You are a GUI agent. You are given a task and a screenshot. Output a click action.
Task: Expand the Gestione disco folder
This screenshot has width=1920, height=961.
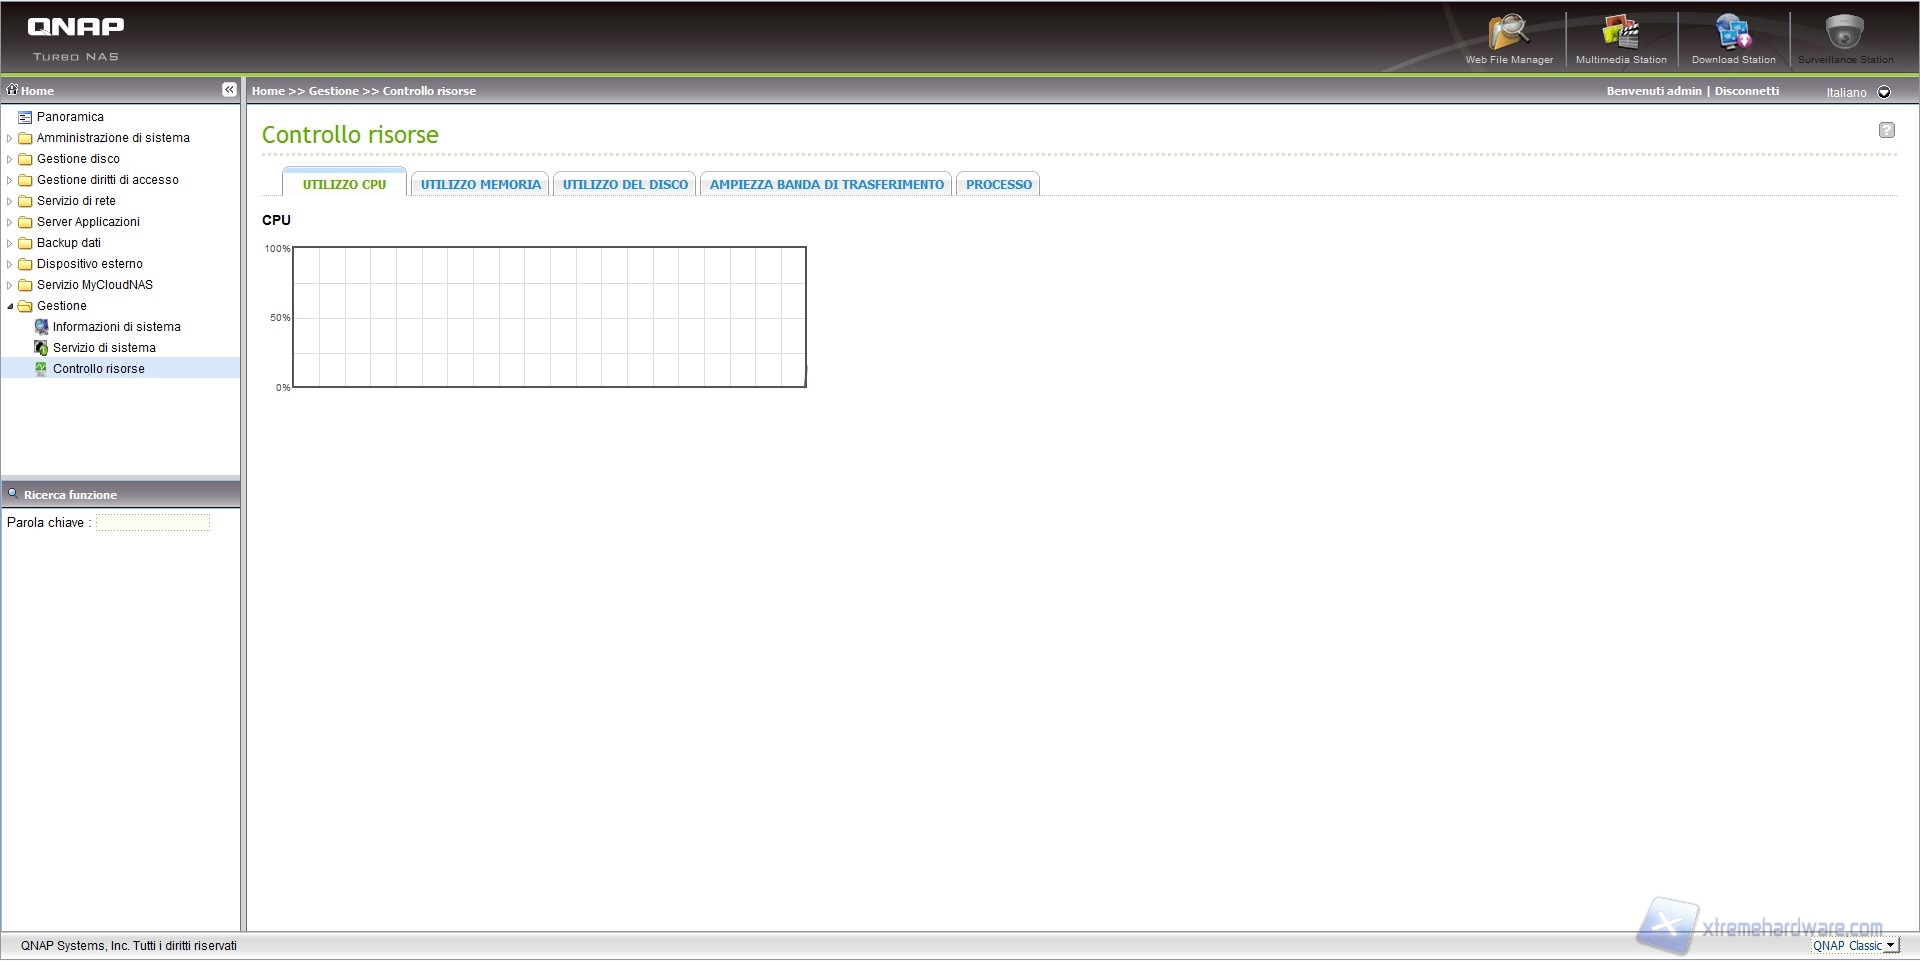(x=10, y=159)
